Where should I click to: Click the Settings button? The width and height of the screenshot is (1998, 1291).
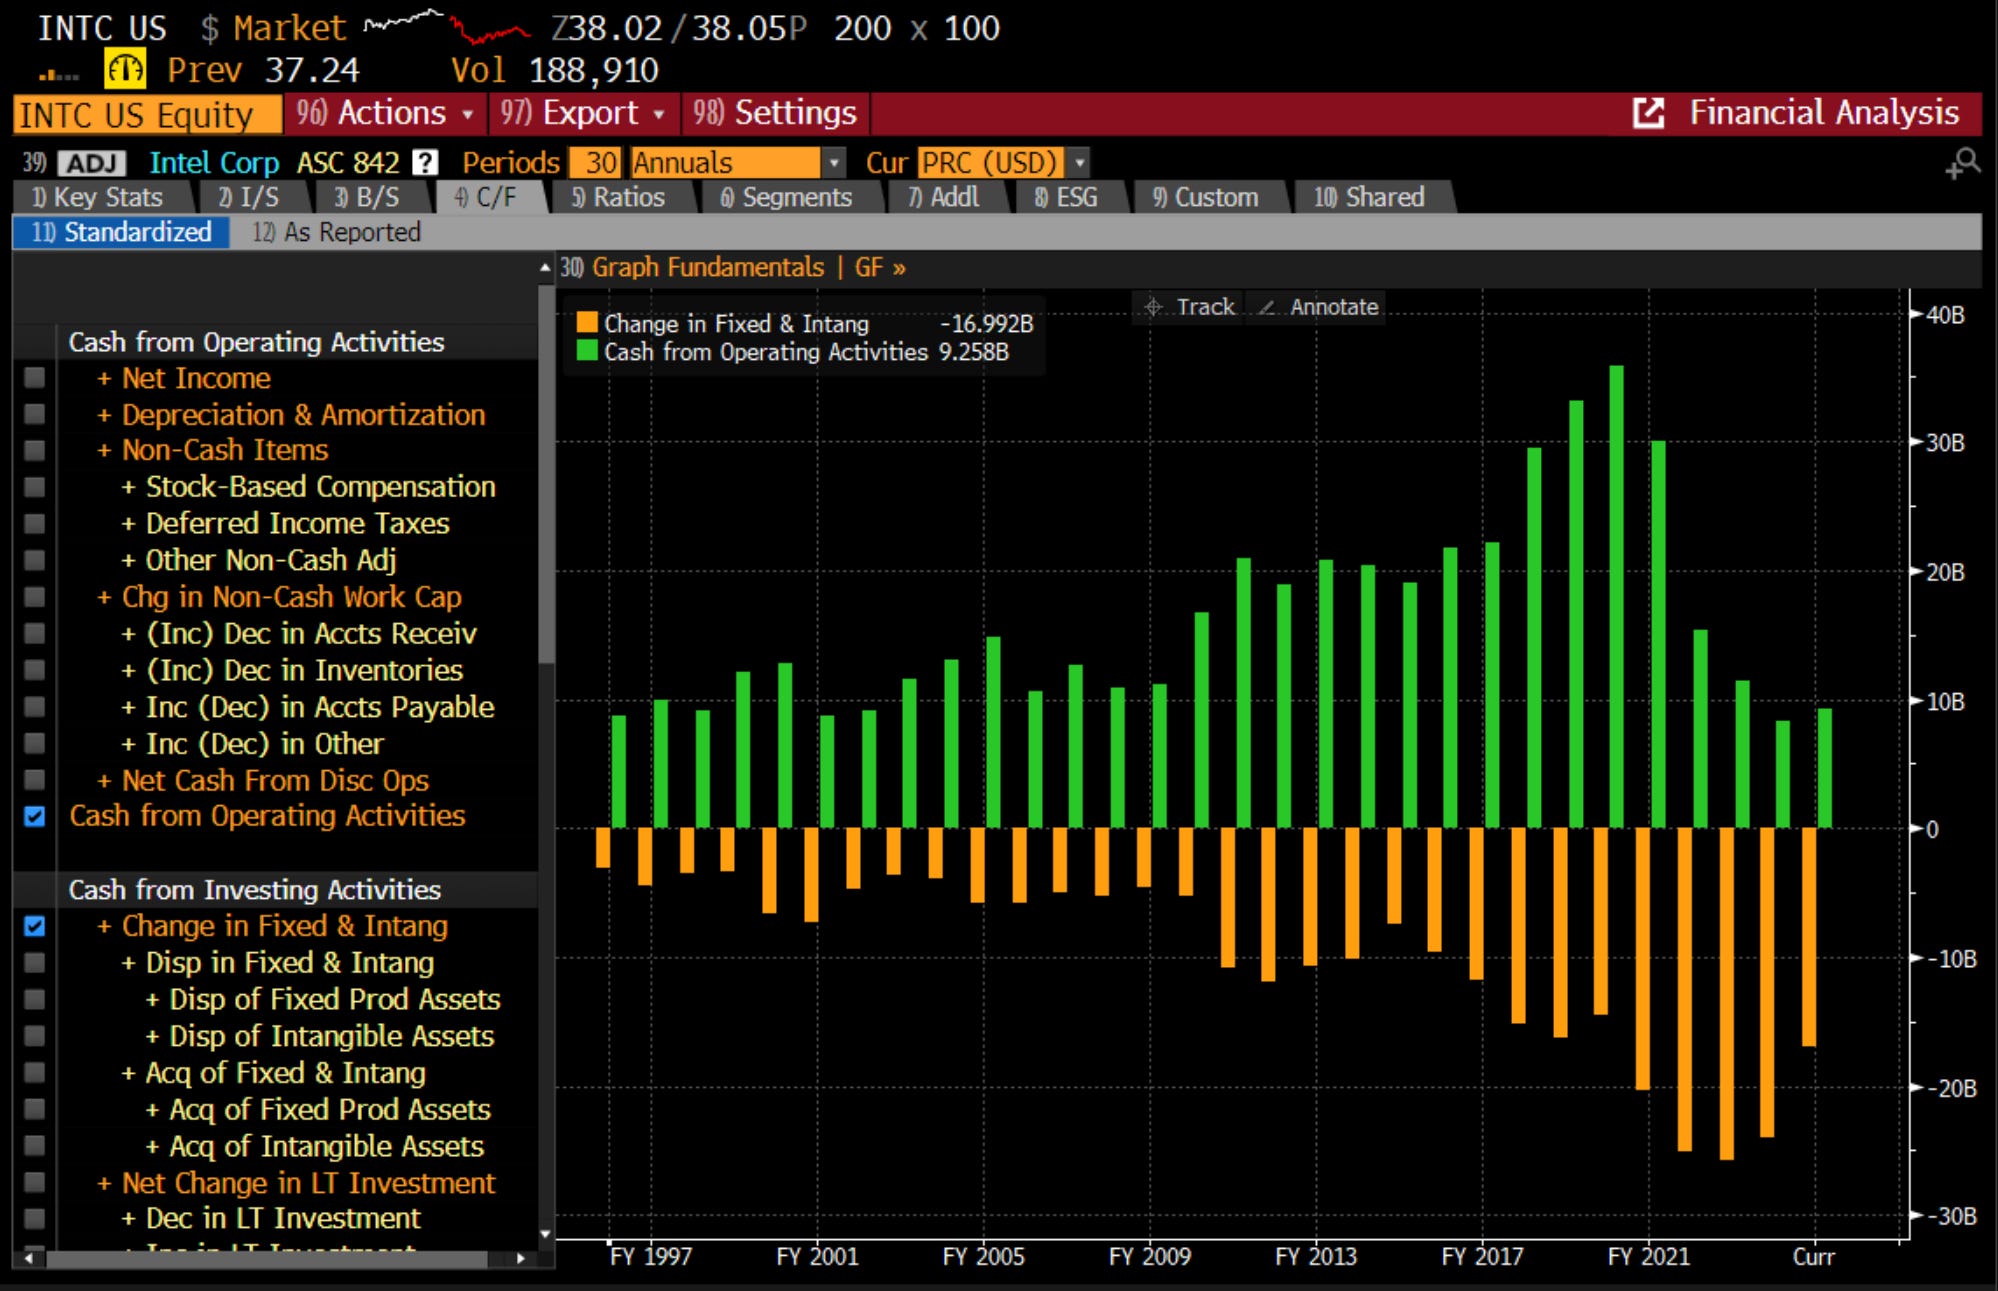(776, 113)
